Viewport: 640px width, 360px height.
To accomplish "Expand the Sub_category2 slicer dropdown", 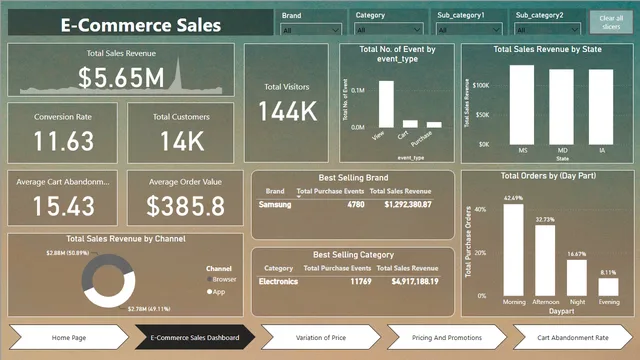I will tap(547, 30).
